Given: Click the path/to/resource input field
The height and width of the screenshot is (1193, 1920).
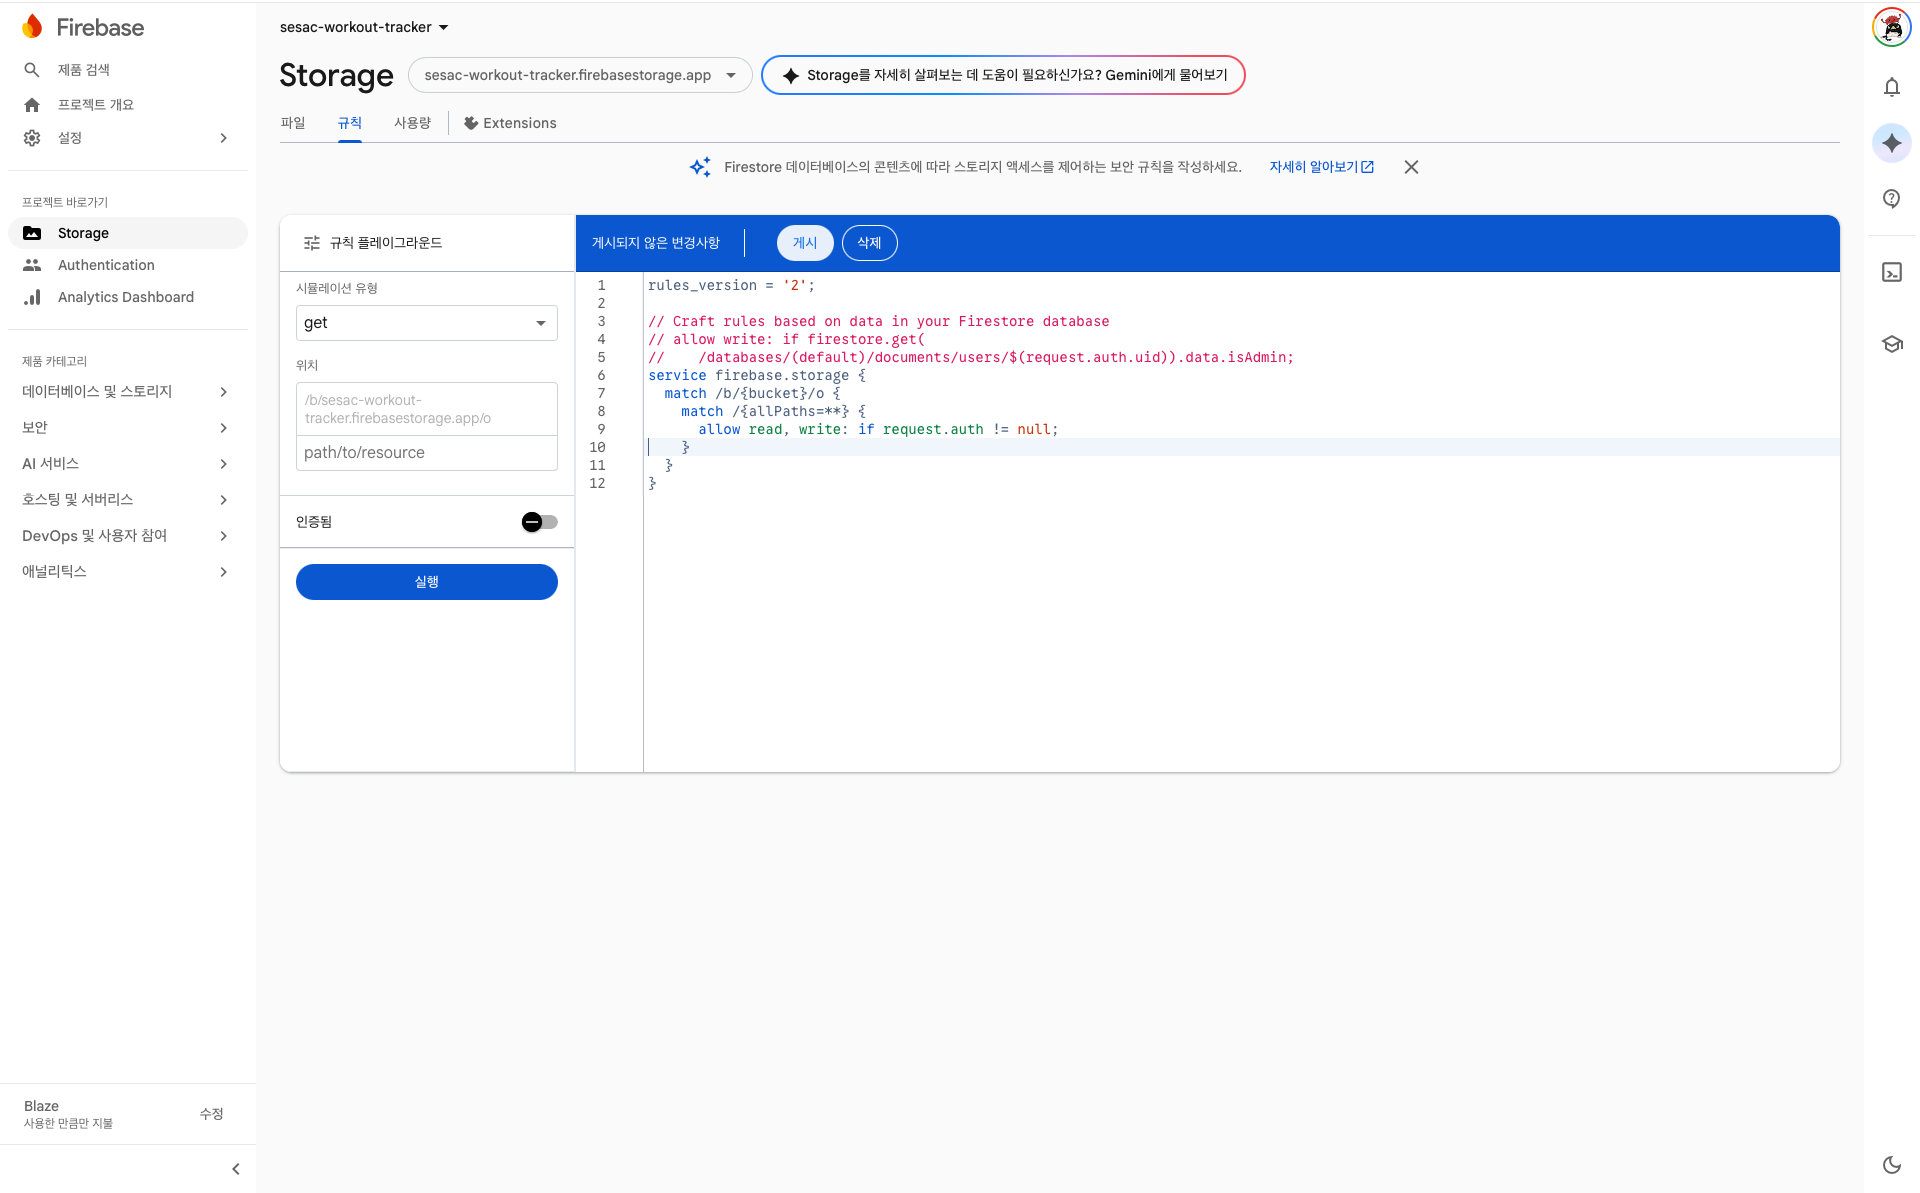Looking at the screenshot, I should click(427, 453).
